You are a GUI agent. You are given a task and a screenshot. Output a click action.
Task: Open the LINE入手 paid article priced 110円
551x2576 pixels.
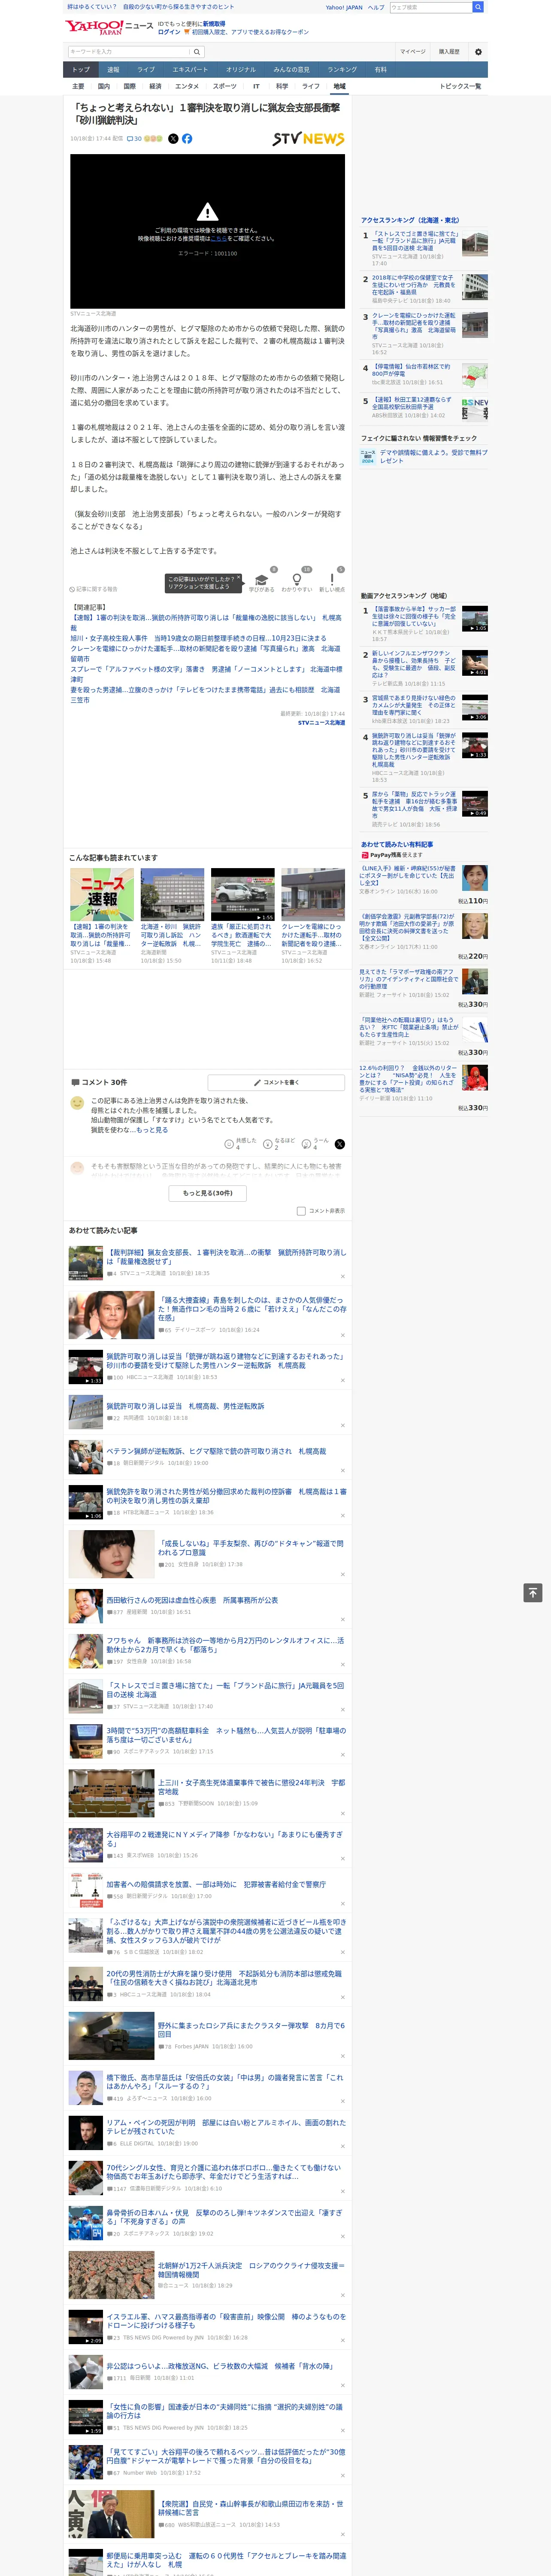tap(408, 876)
